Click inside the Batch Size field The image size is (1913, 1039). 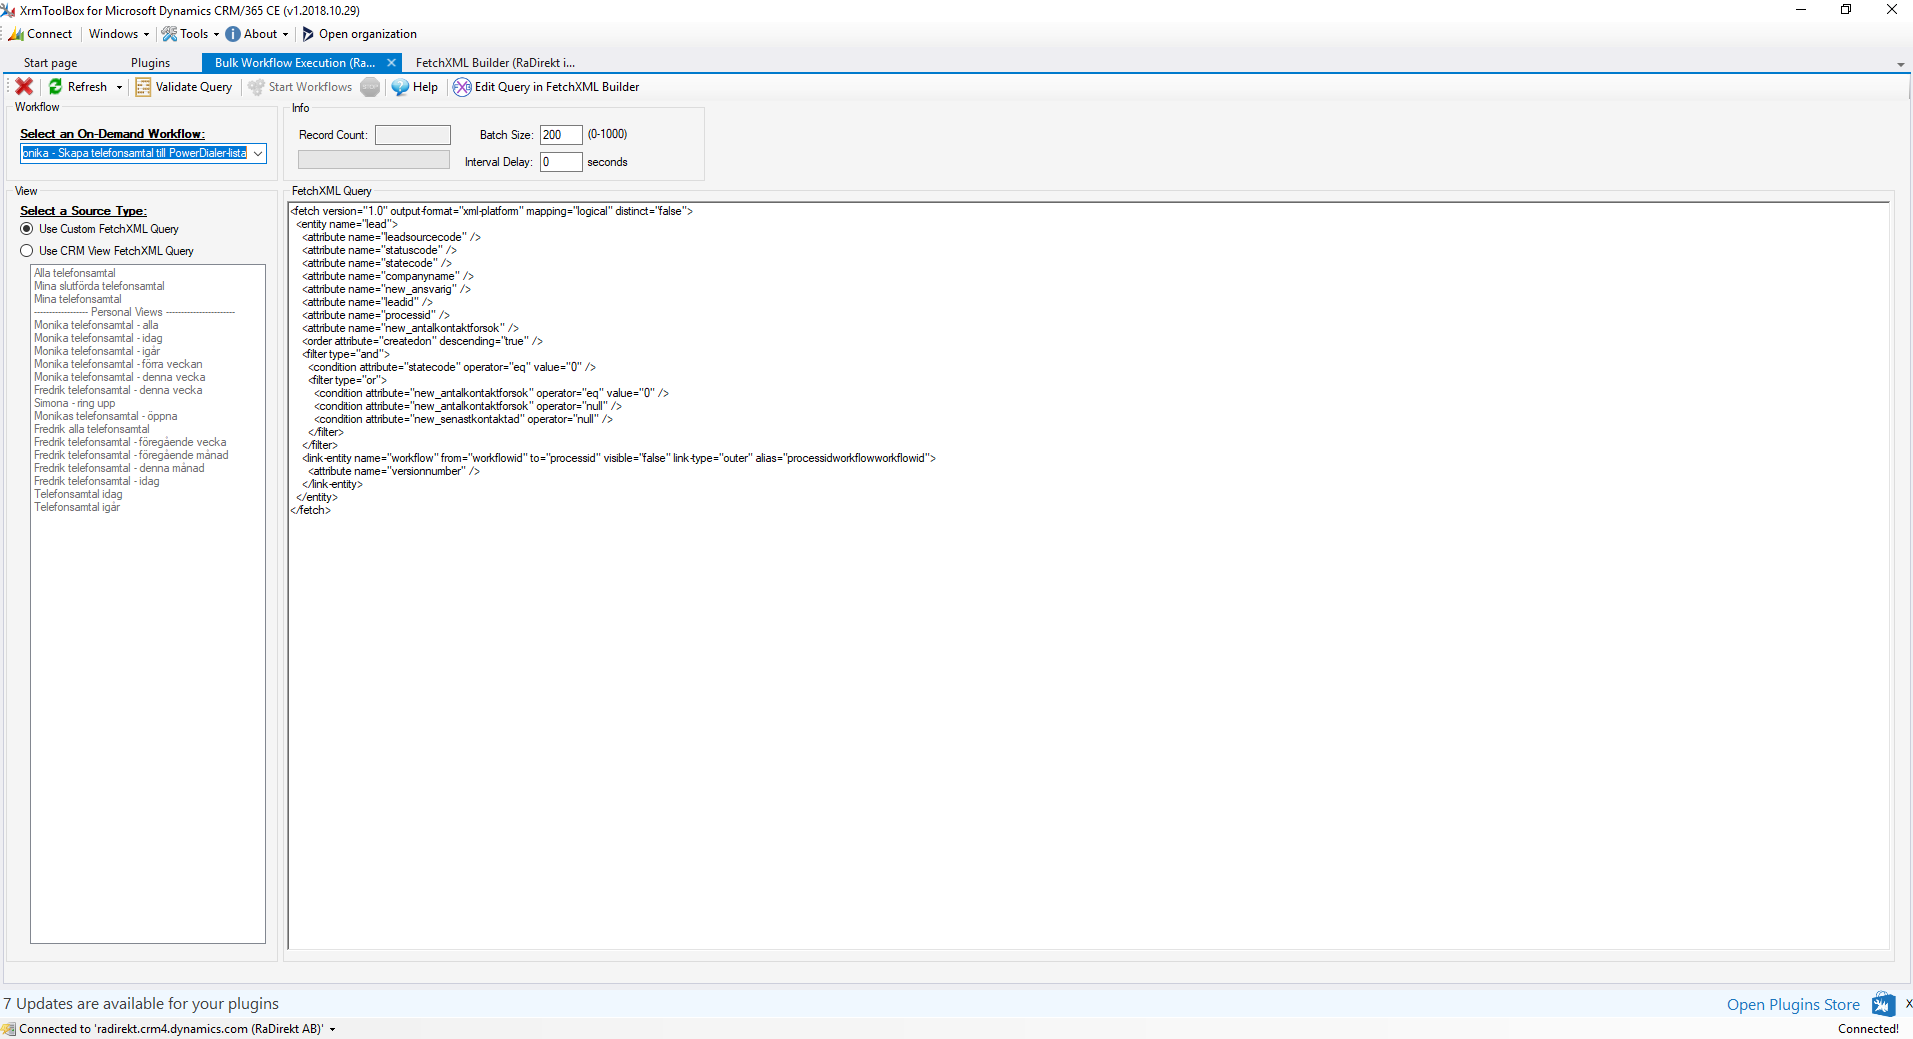pyautogui.click(x=559, y=134)
